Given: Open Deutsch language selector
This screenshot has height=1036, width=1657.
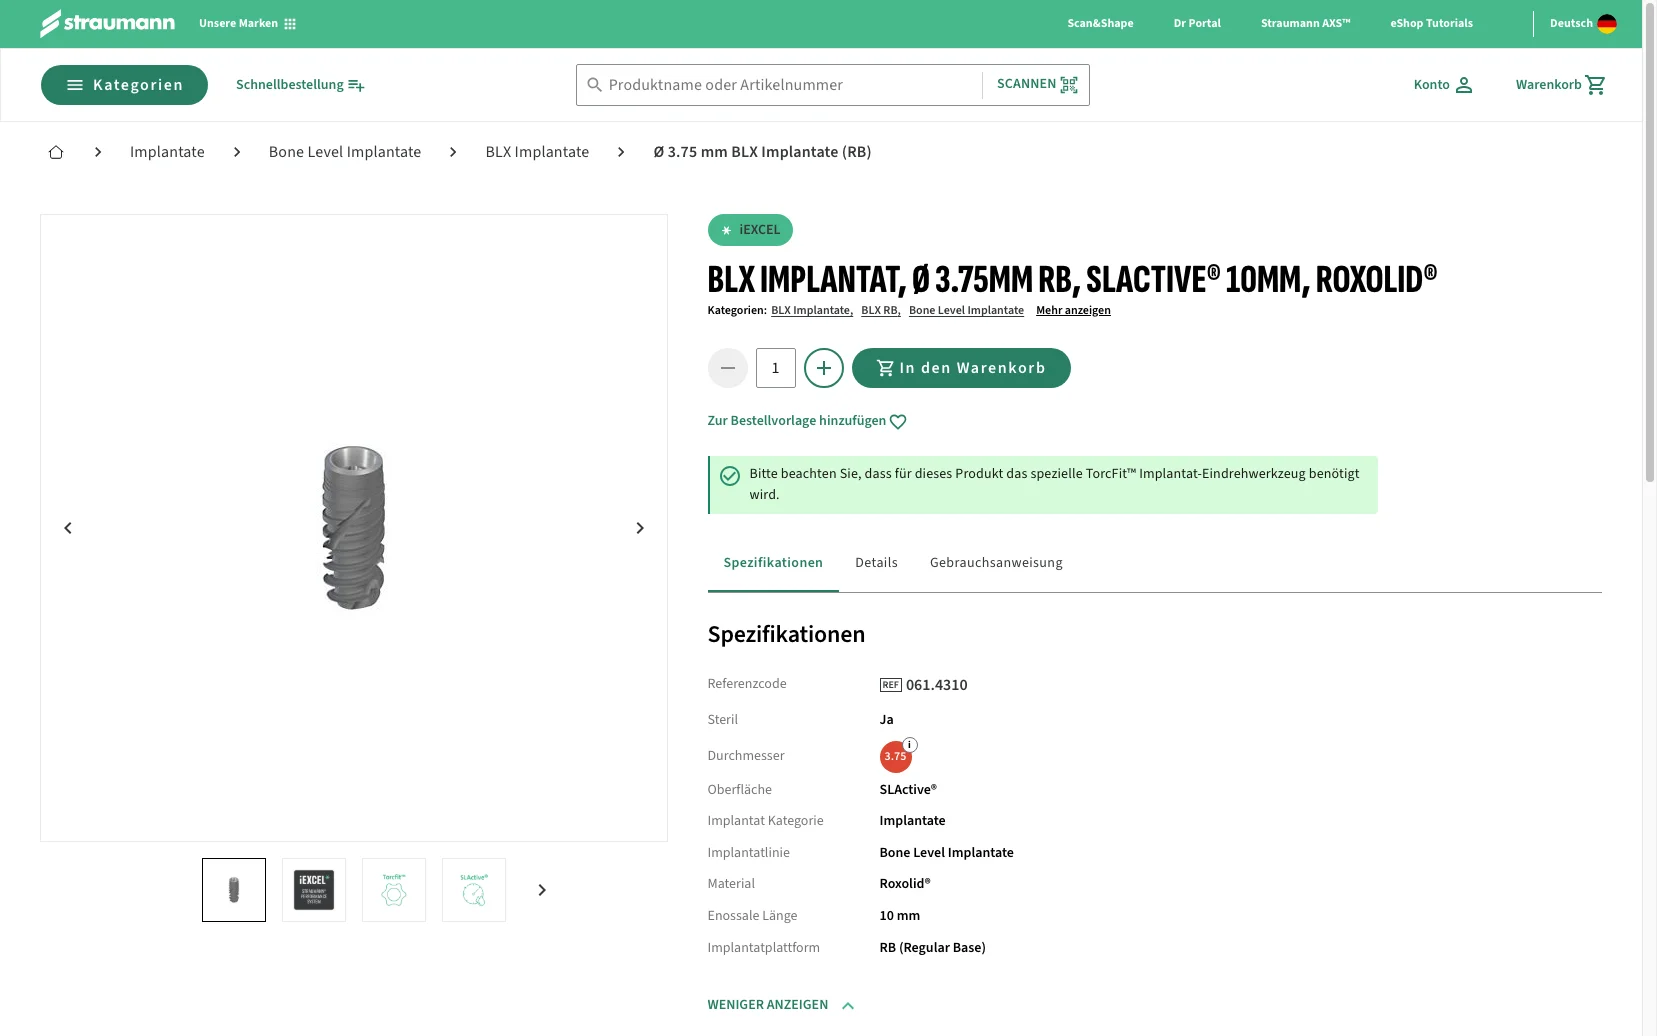Looking at the screenshot, I should pyautogui.click(x=1582, y=23).
